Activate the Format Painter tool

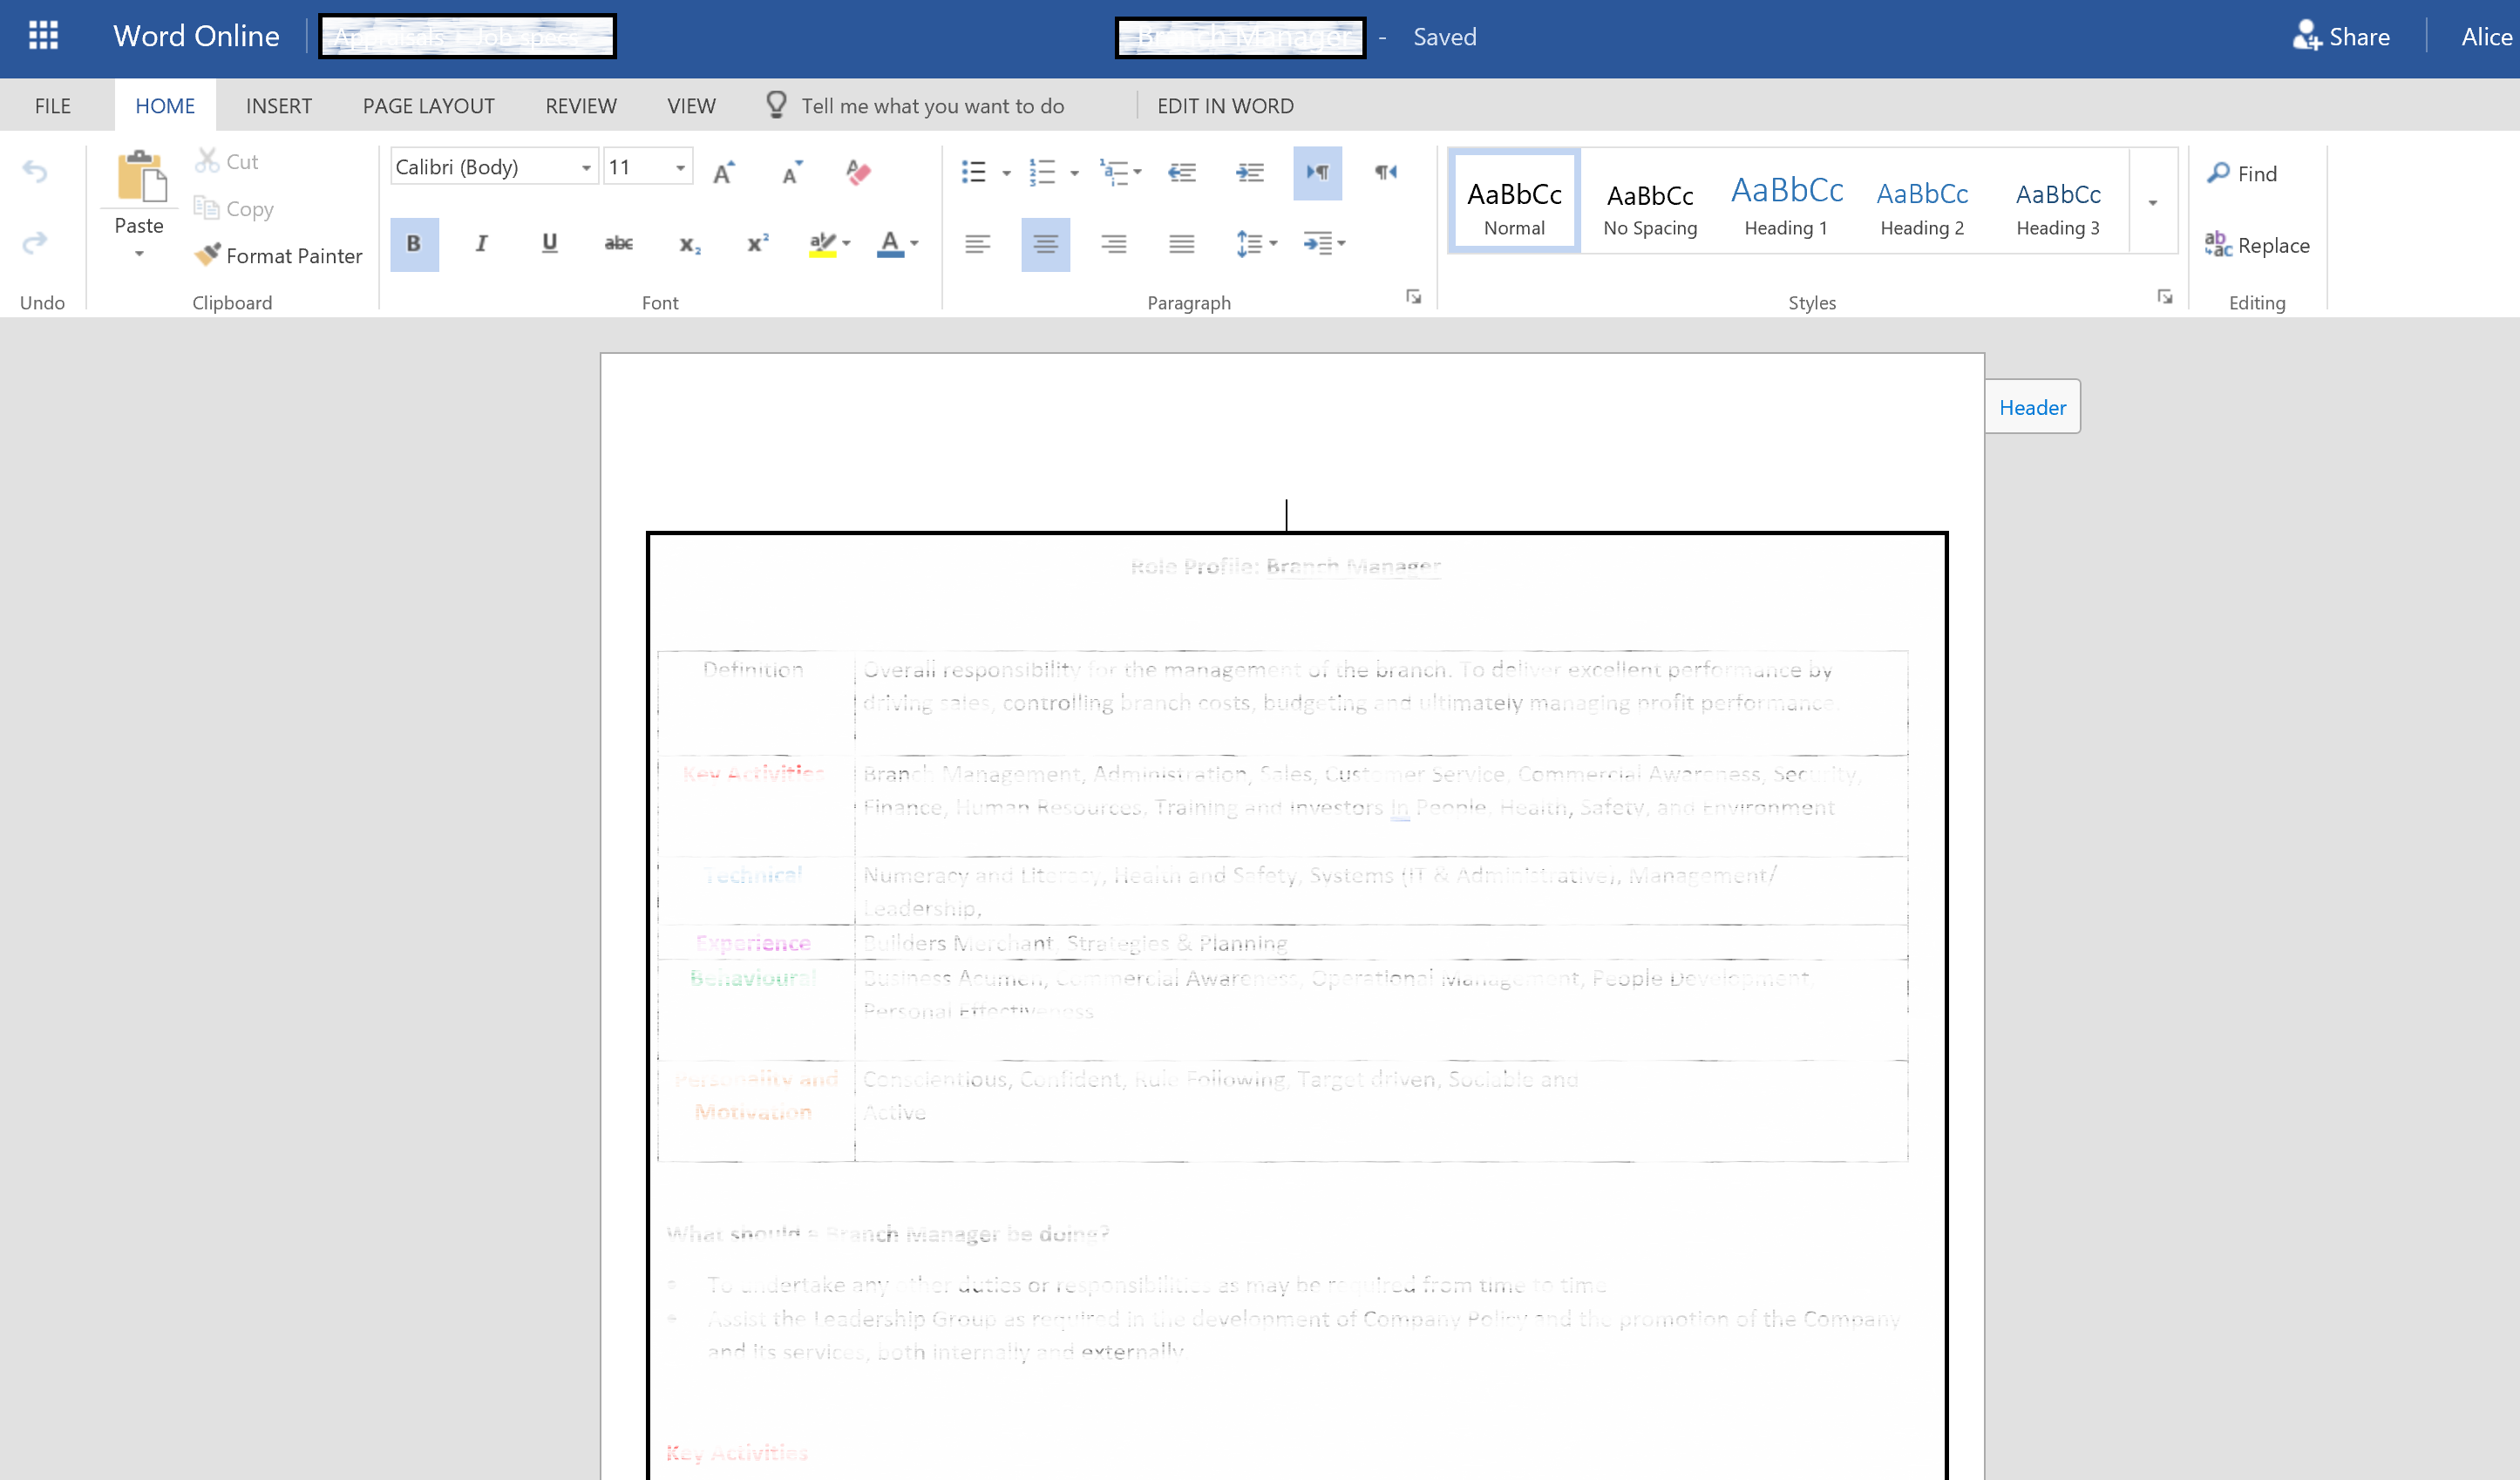pos(279,256)
